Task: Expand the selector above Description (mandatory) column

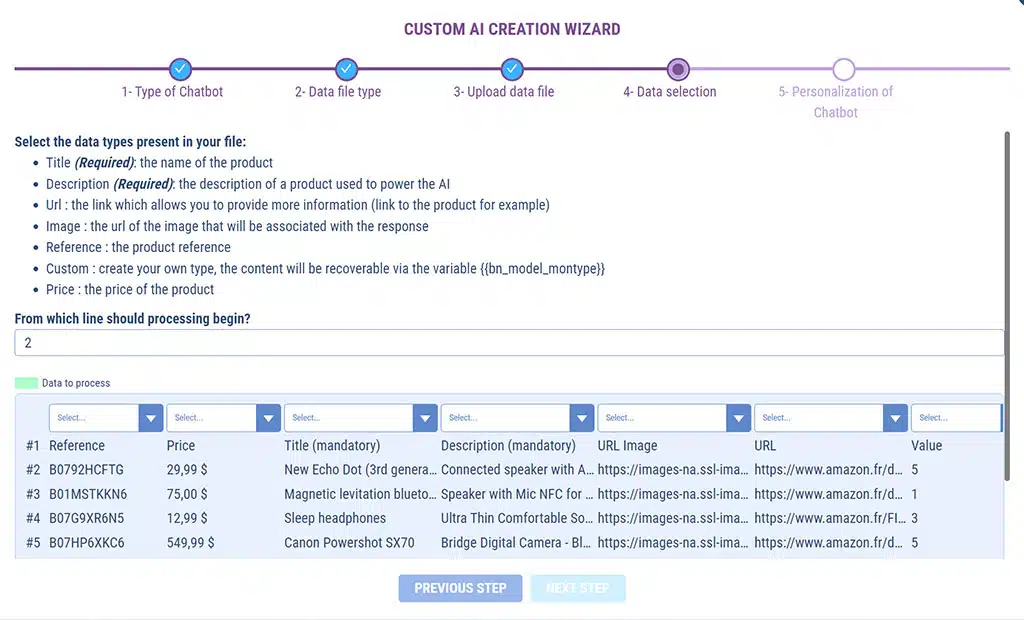Action: coord(517,418)
